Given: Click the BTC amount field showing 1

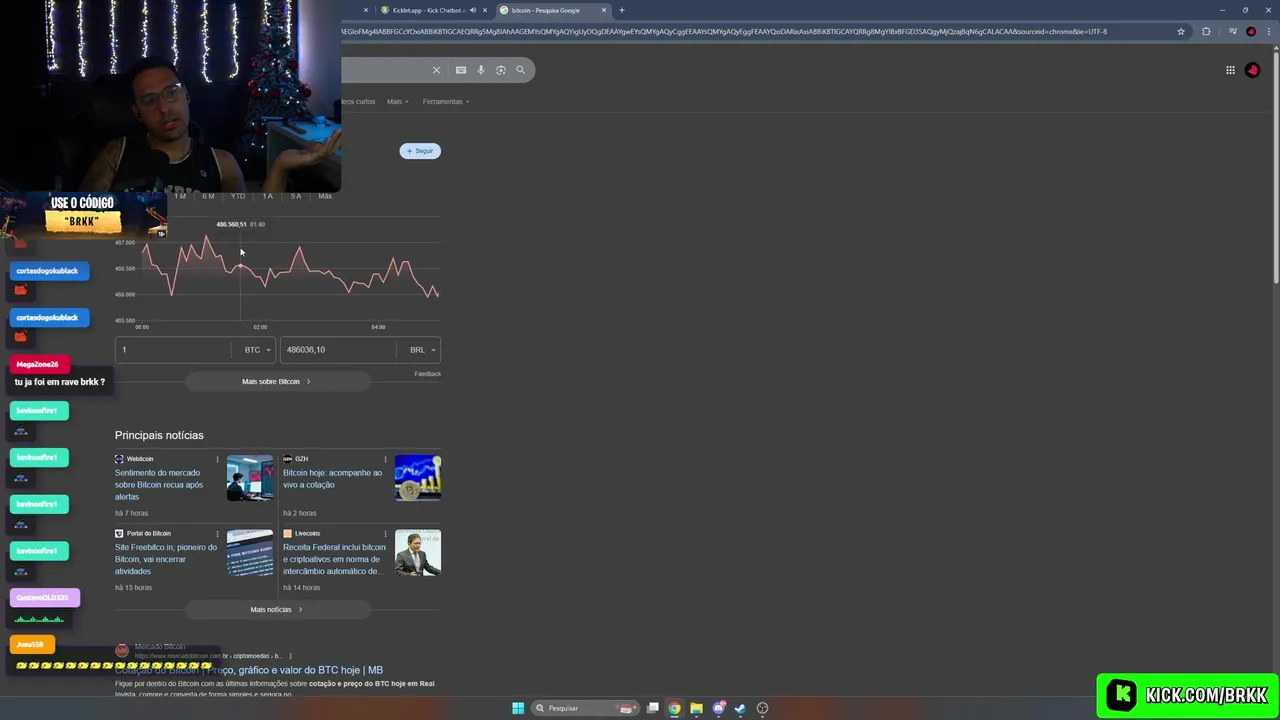Looking at the screenshot, I should click(175, 350).
